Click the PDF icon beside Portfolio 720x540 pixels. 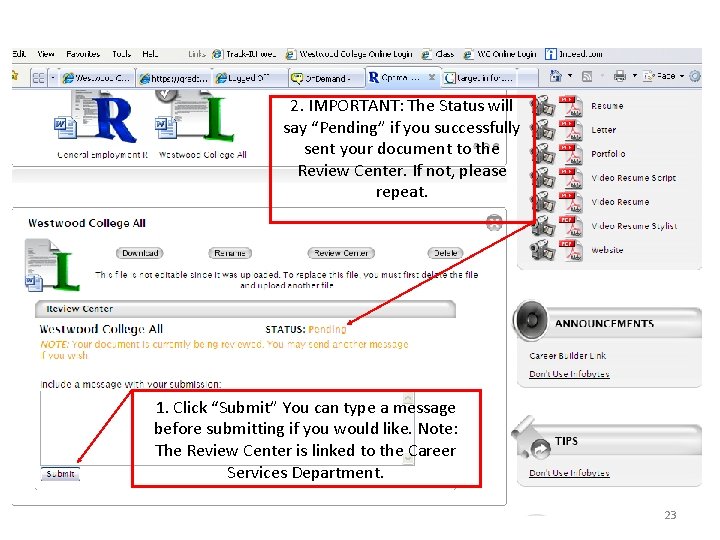(x=570, y=154)
